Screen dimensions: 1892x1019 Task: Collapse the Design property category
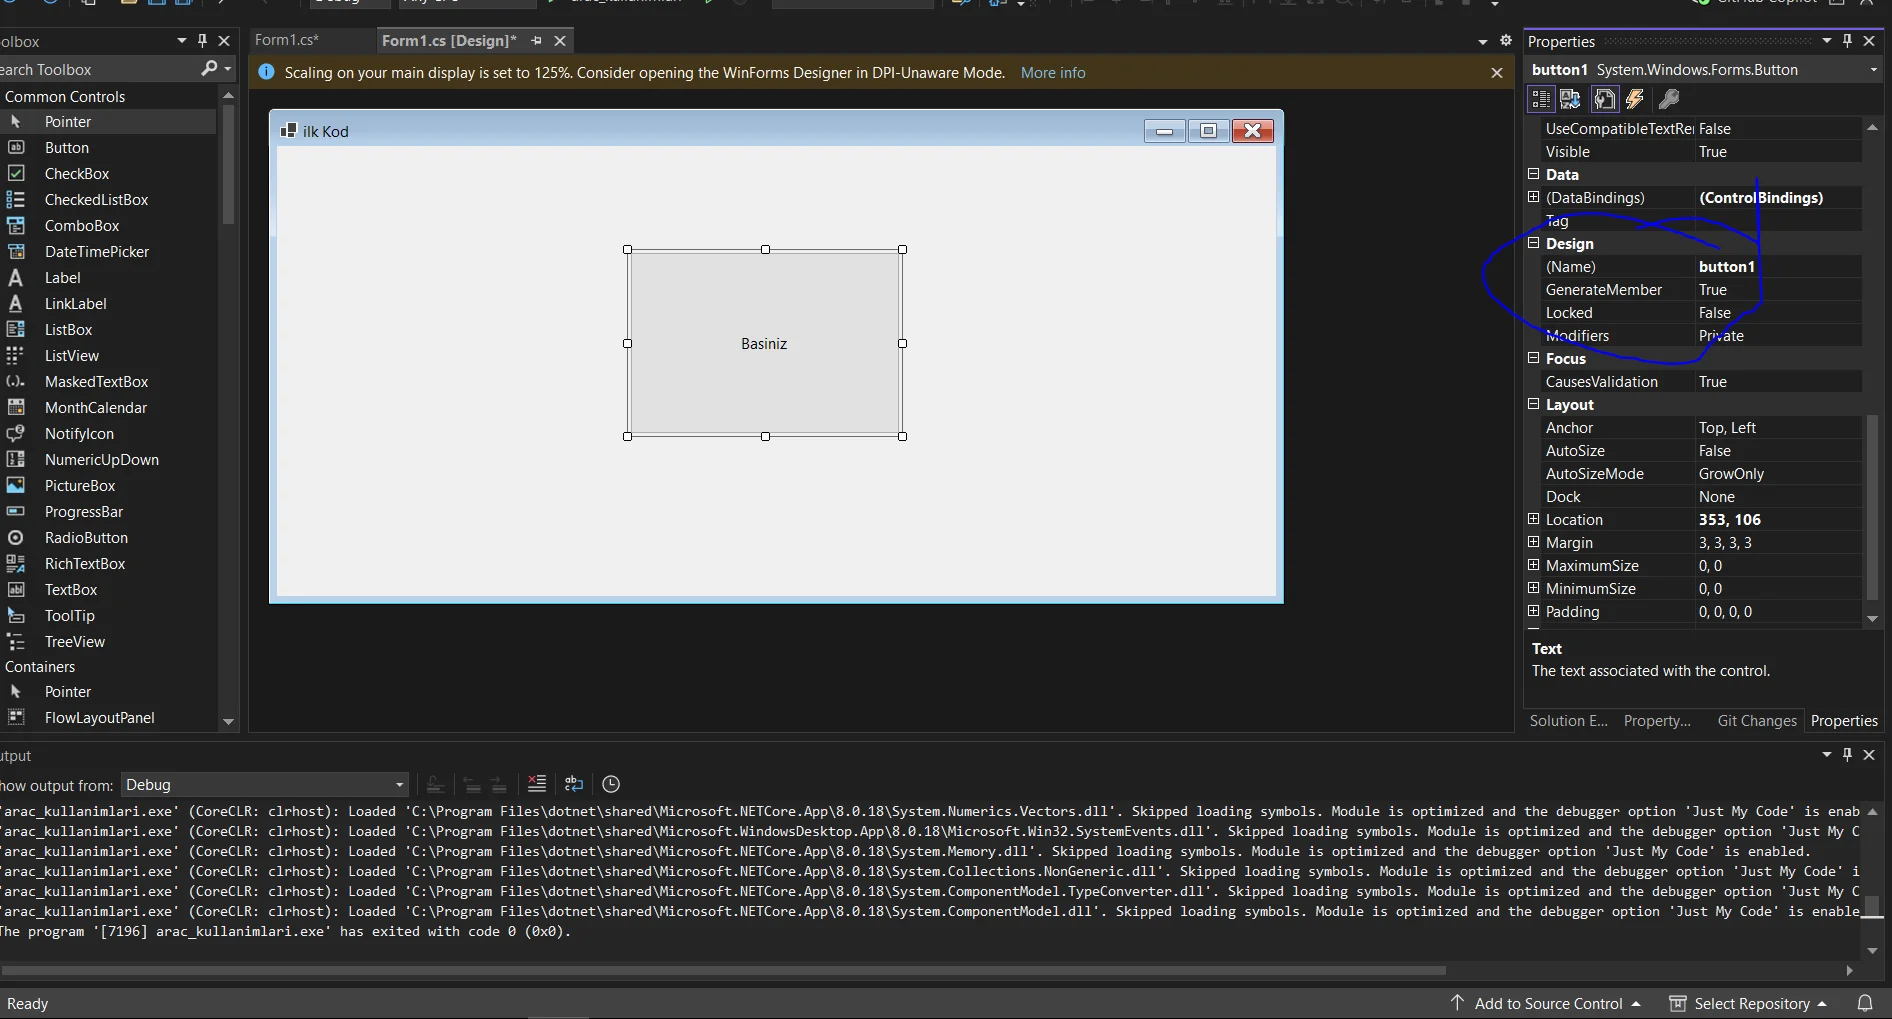[x=1534, y=243]
